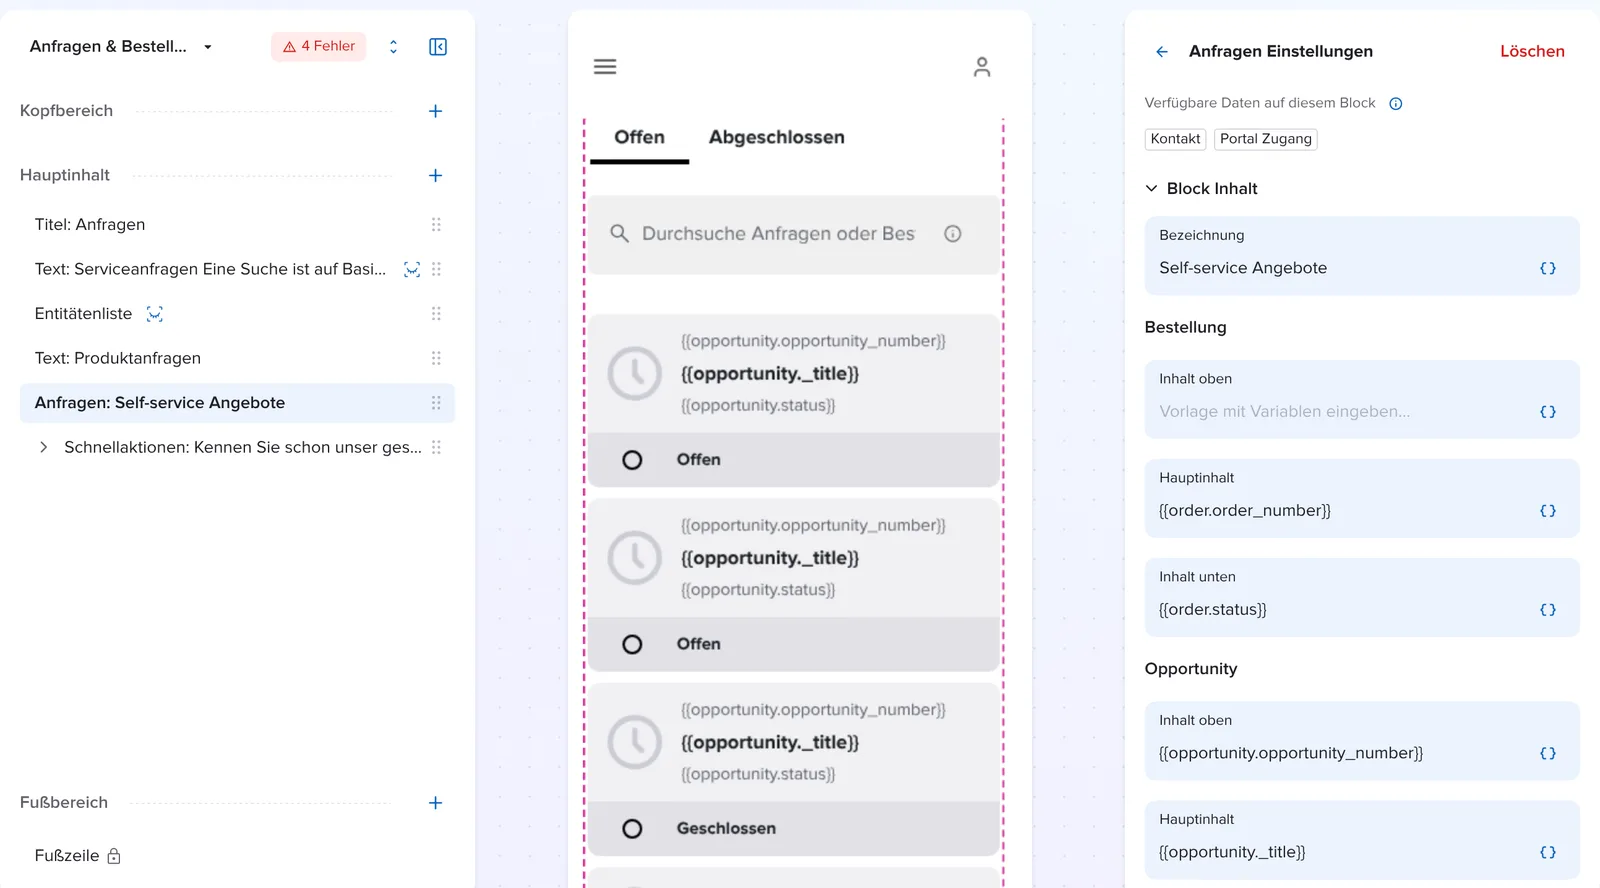The image size is (1600, 888).
Task: Show the 4 Fehler errors
Action: 319,46
